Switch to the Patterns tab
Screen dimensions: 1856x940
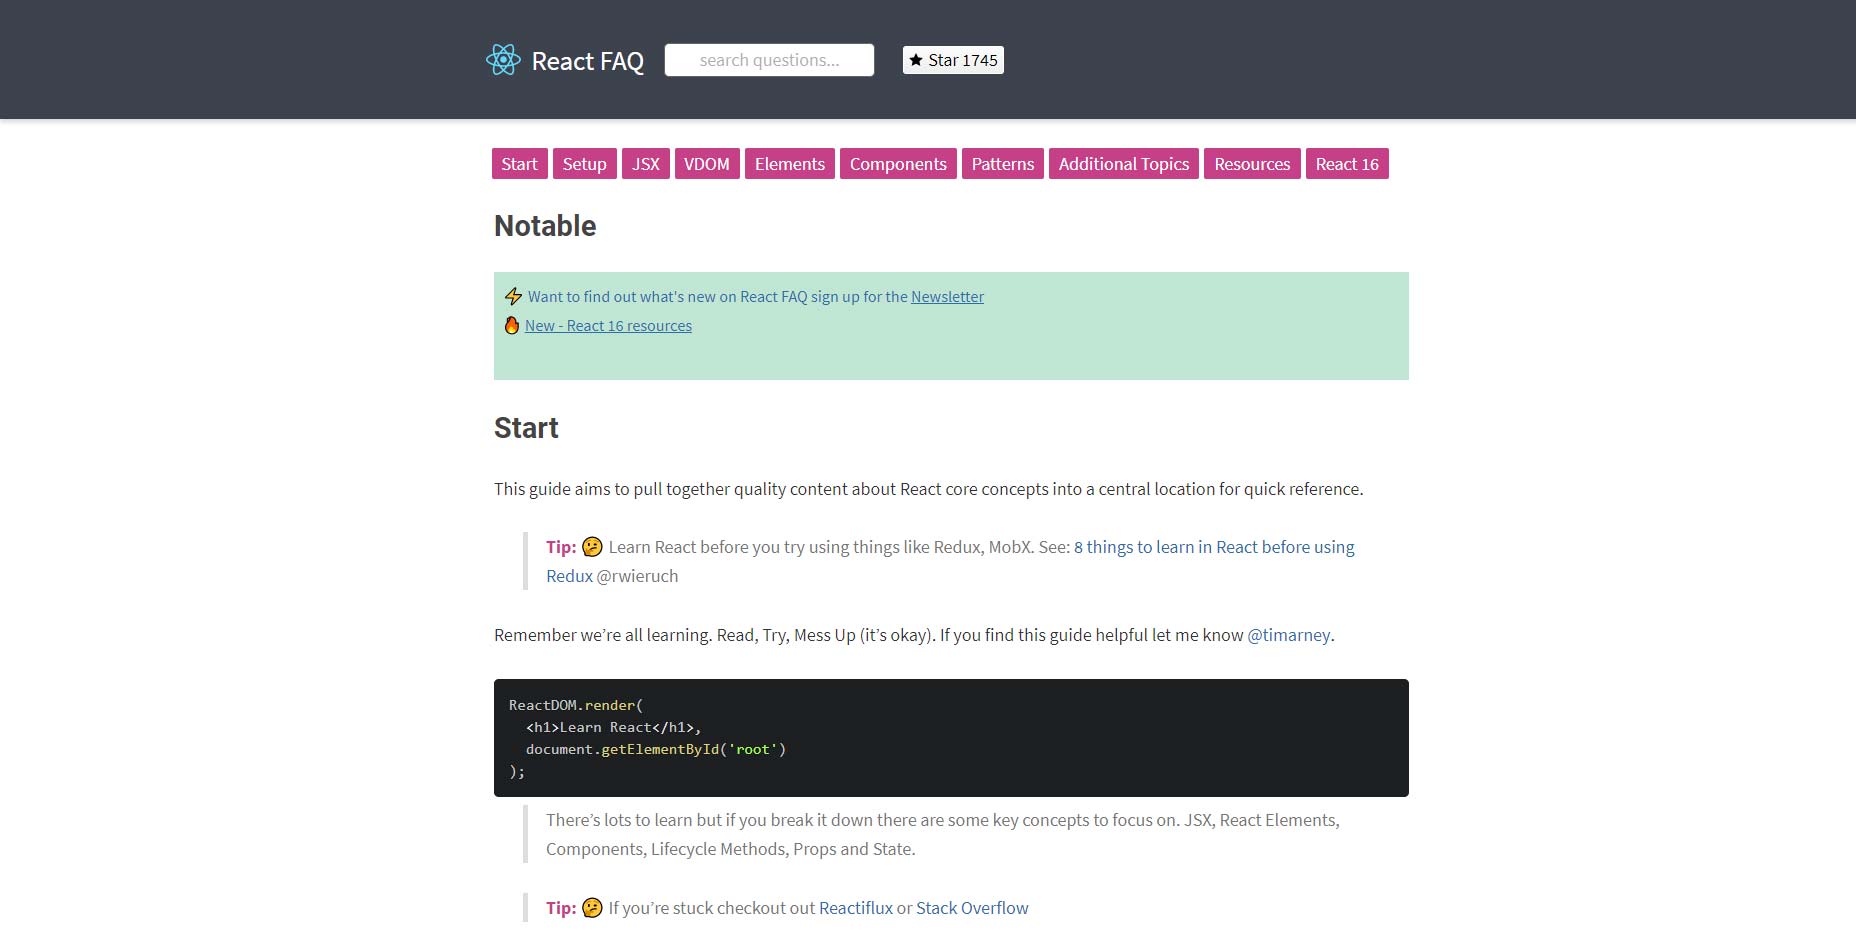(1003, 164)
